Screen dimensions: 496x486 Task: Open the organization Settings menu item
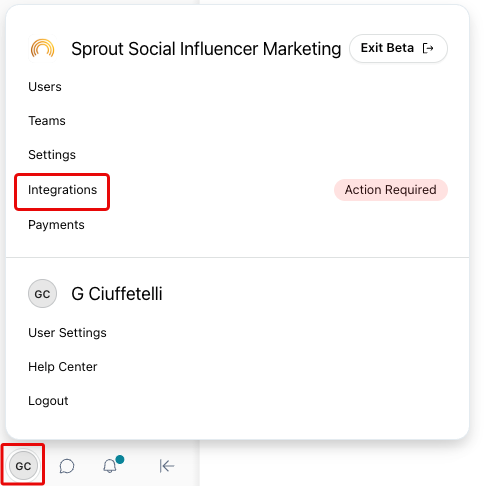coord(52,155)
